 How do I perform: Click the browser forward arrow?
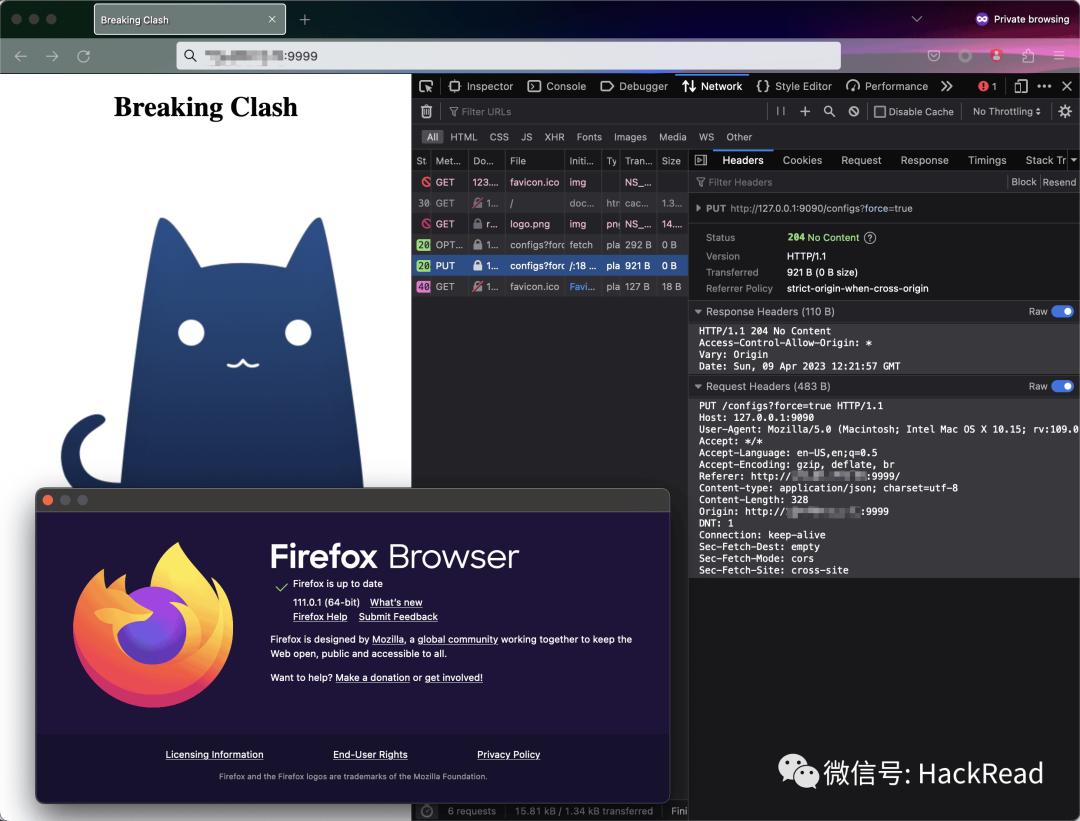(52, 56)
